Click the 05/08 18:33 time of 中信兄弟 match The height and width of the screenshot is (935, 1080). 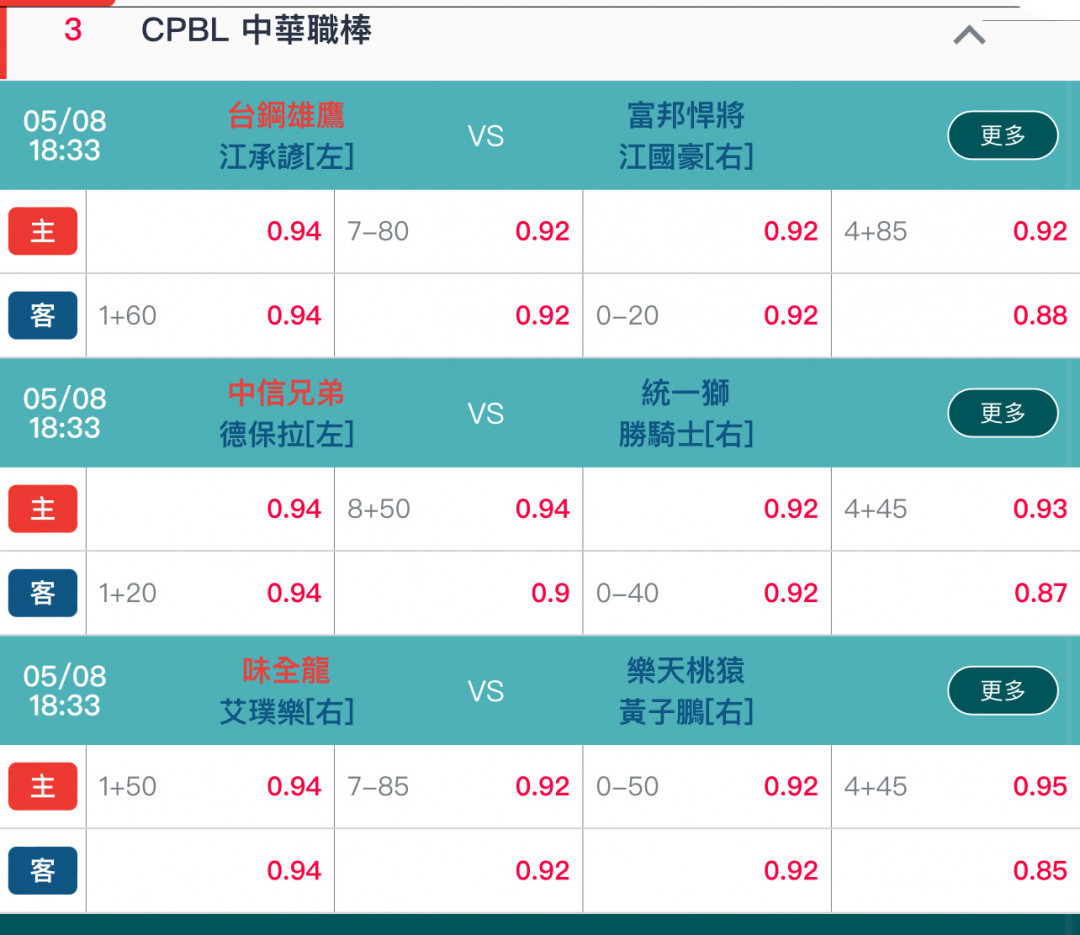tap(65, 413)
